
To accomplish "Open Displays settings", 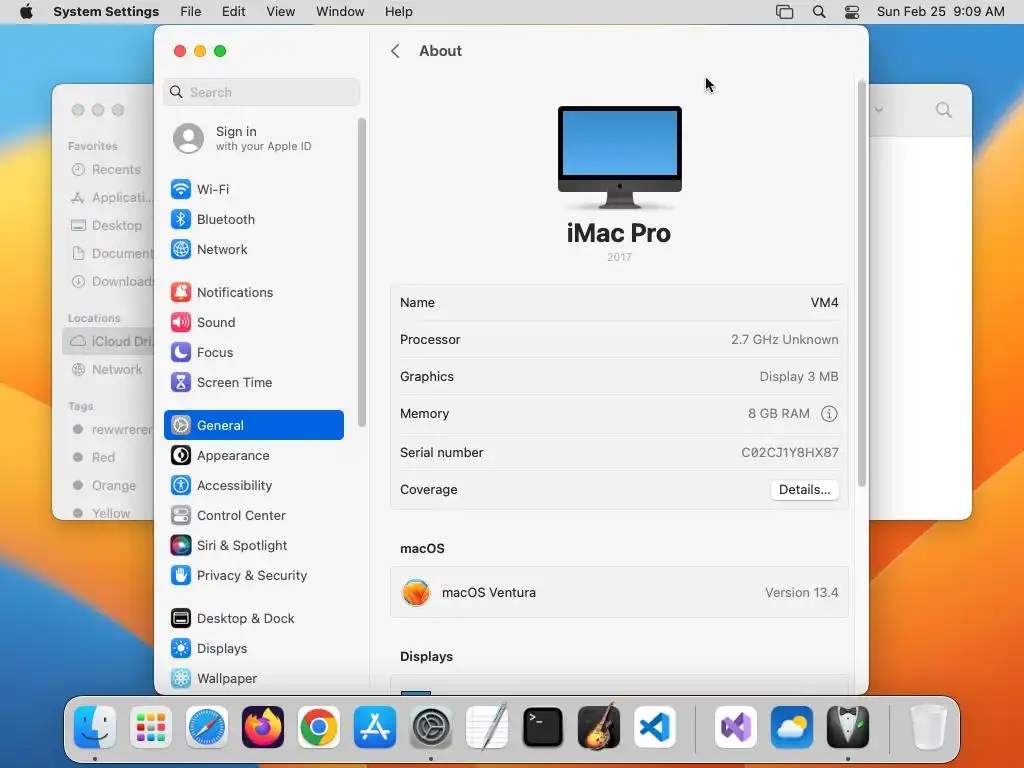I will point(253,648).
